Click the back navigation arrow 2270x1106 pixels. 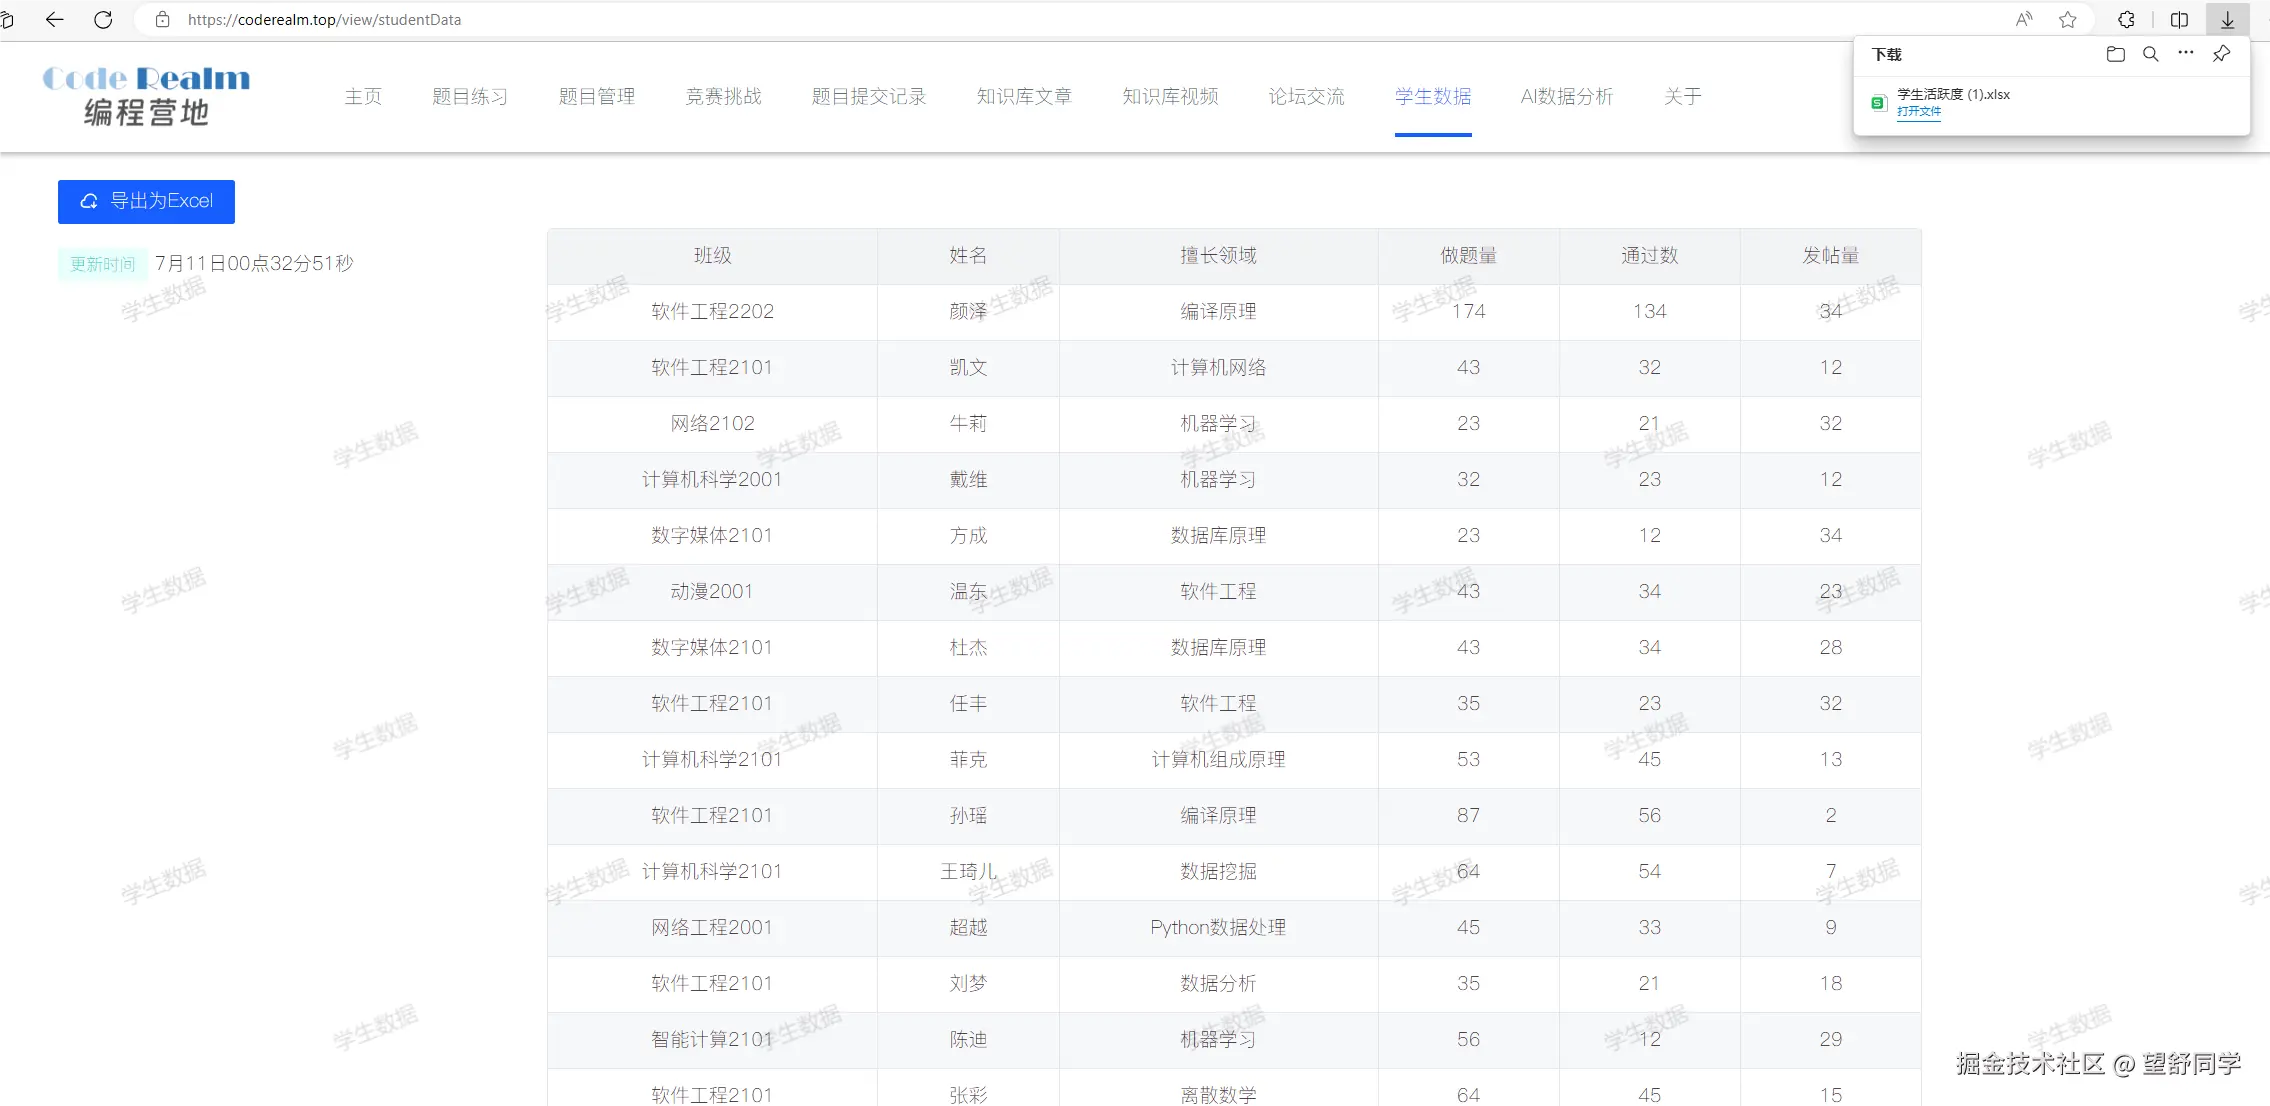(x=55, y=19)
